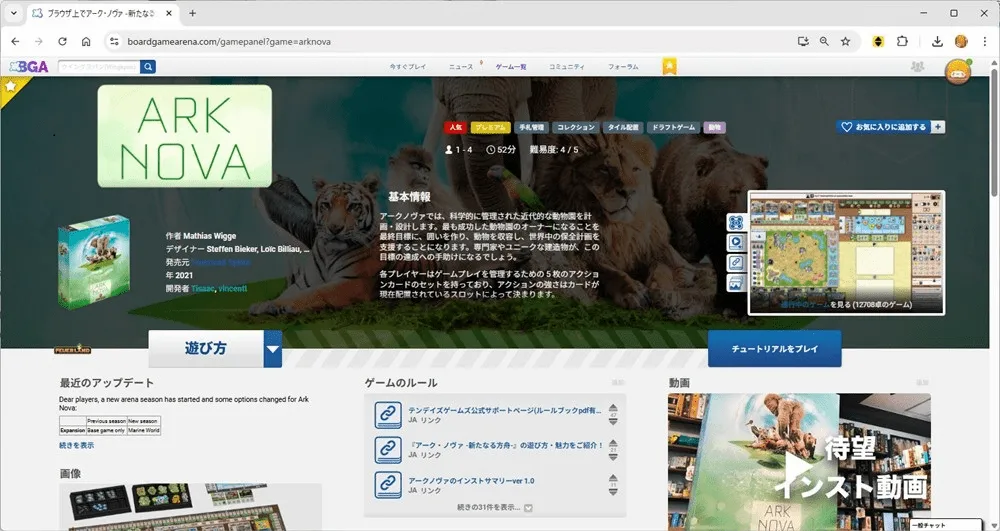
Task: Click the コレクション tag
Action: (x=576, y=127)
